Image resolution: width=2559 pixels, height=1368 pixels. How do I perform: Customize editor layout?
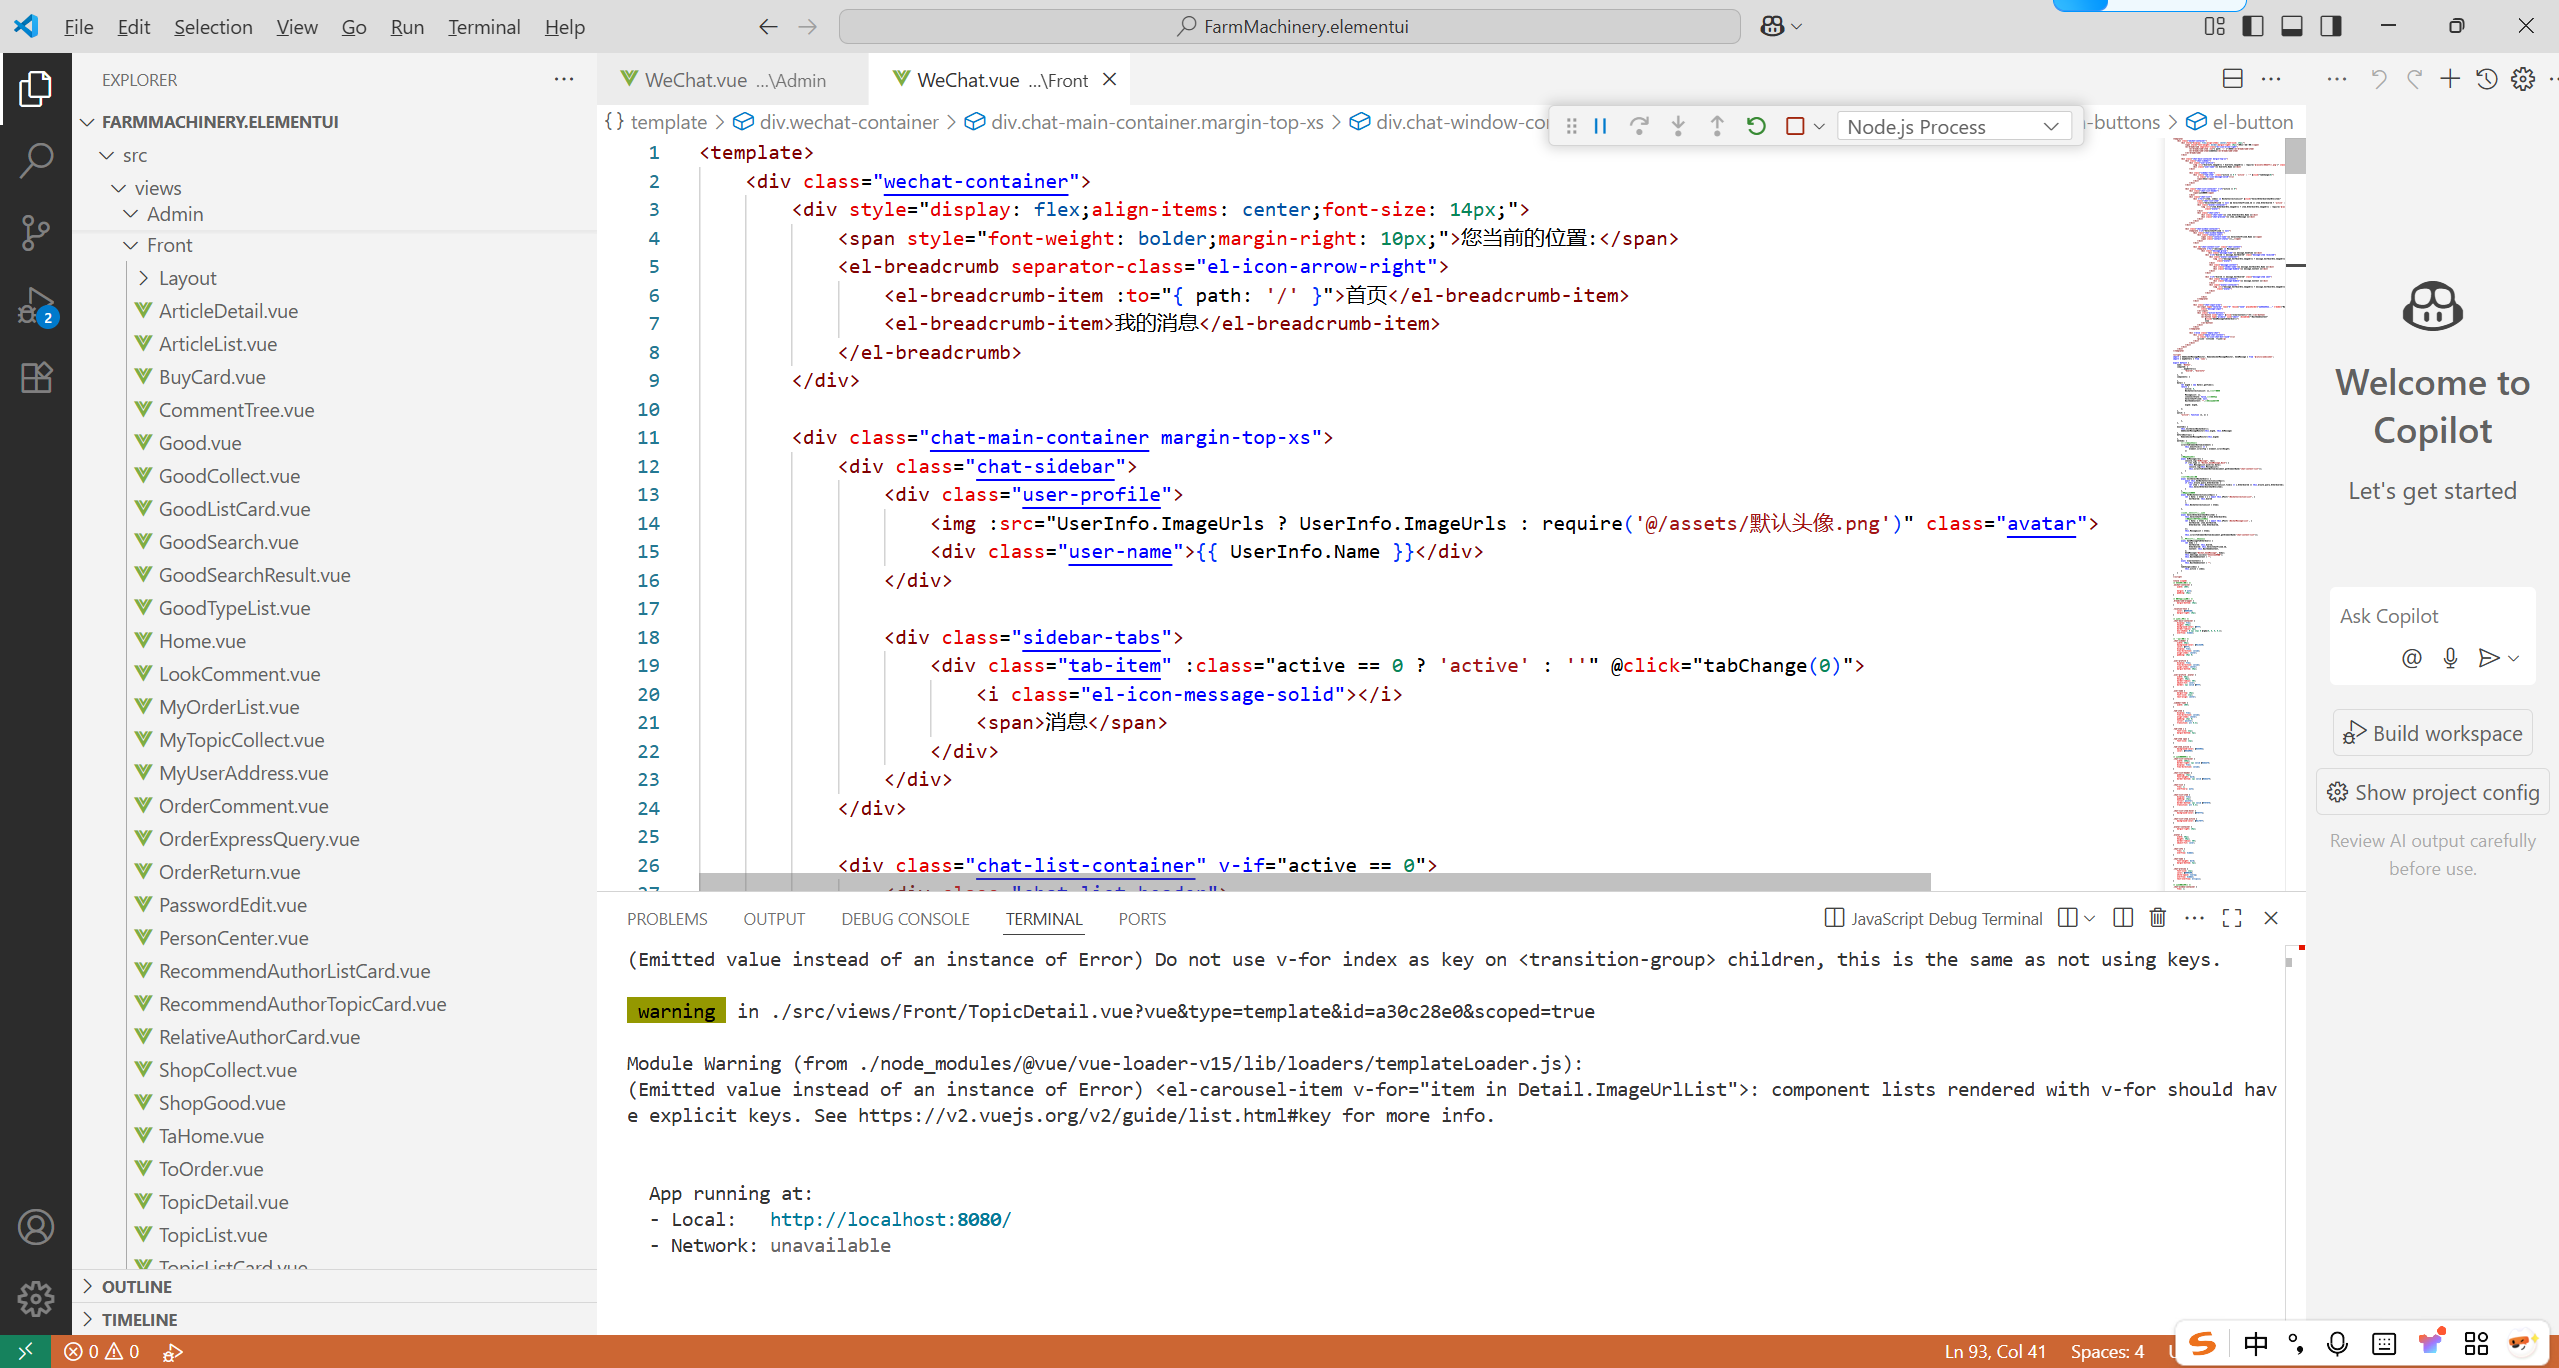pyautogui.click(x=2215, y=27)
